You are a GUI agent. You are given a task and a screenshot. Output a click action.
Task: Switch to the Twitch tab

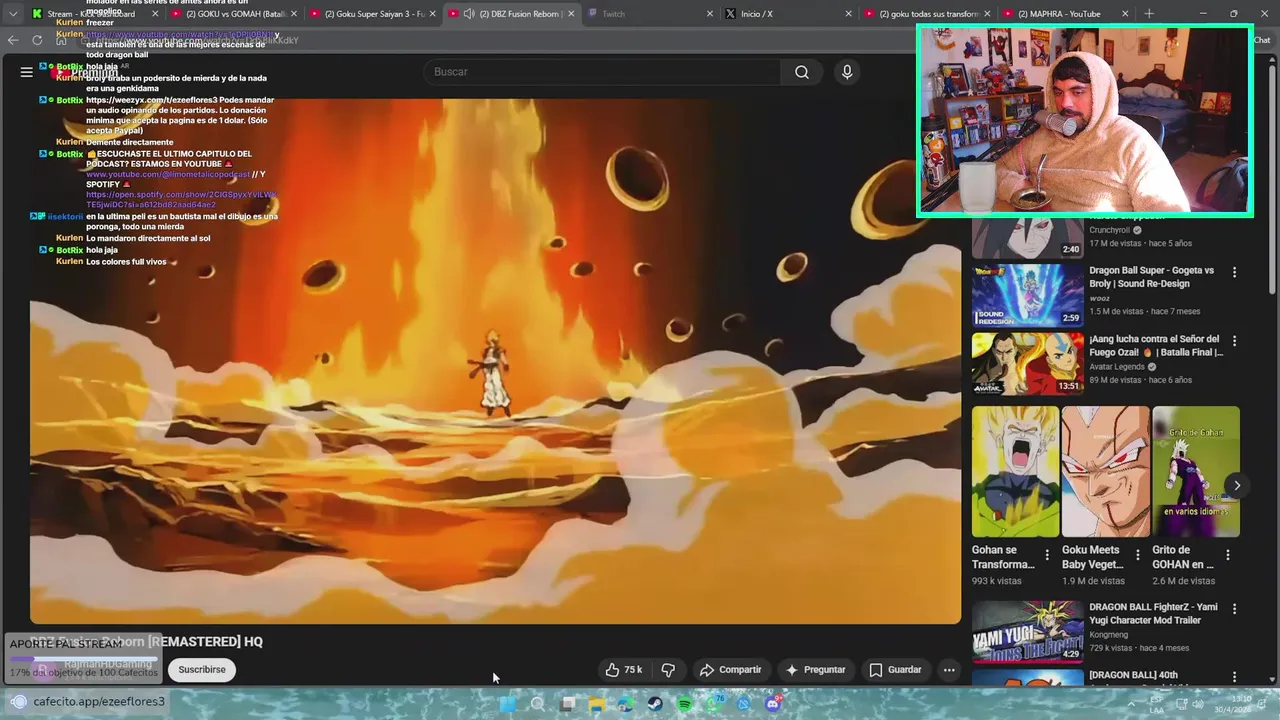[650, 14]
